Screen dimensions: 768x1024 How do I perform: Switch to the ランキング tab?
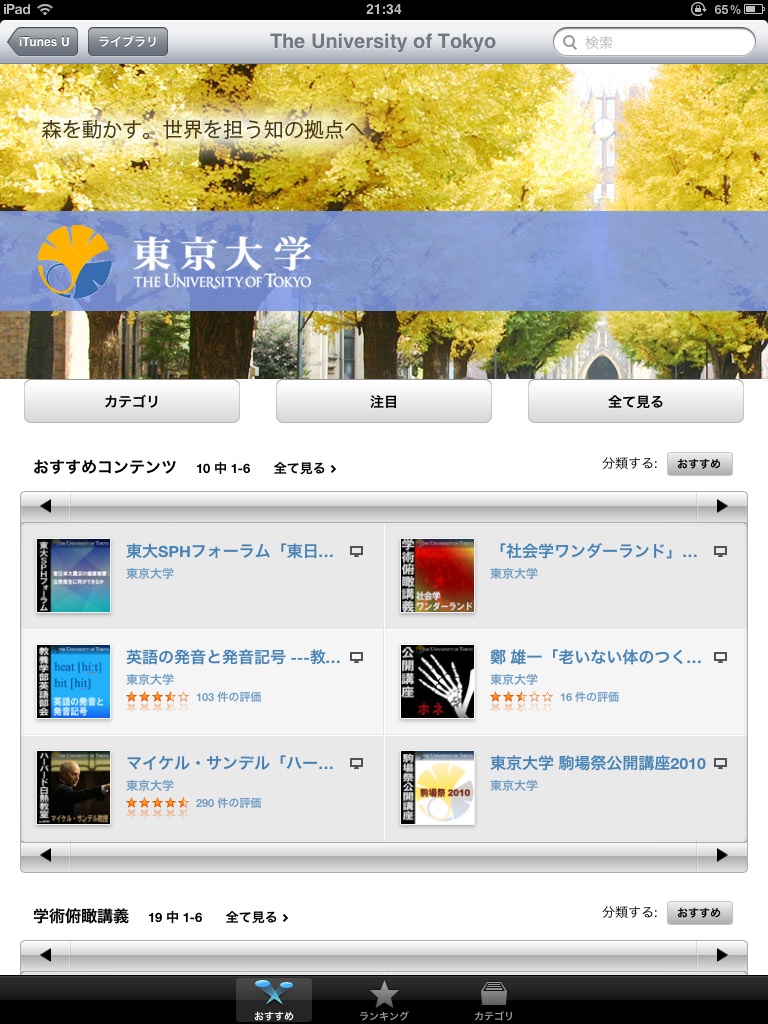(384, 1000)
